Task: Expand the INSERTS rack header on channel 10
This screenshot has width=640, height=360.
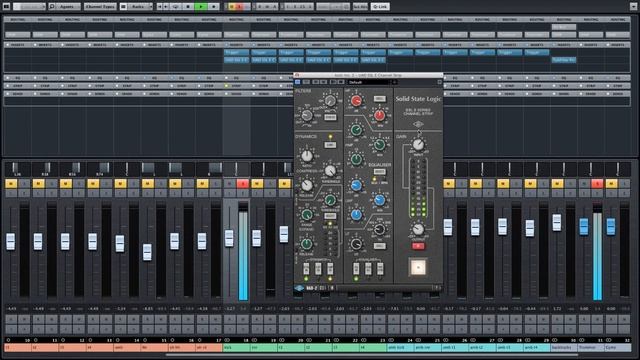Action: 17,45
